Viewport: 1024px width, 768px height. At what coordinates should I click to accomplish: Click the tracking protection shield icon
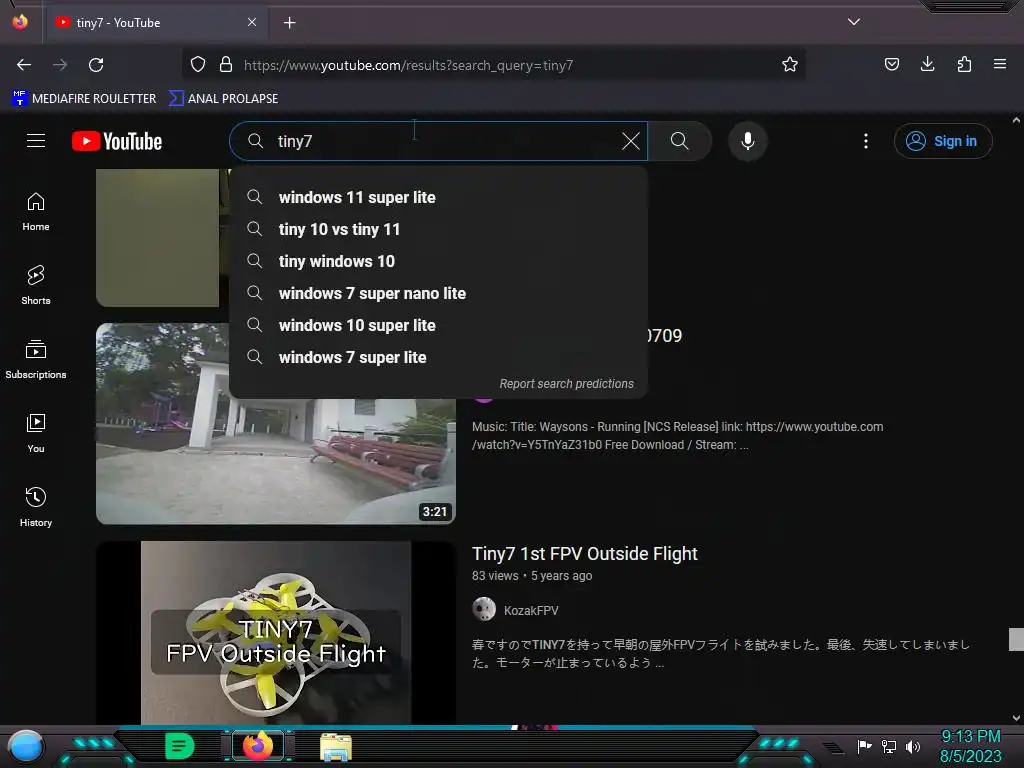[x=198, y=65]
